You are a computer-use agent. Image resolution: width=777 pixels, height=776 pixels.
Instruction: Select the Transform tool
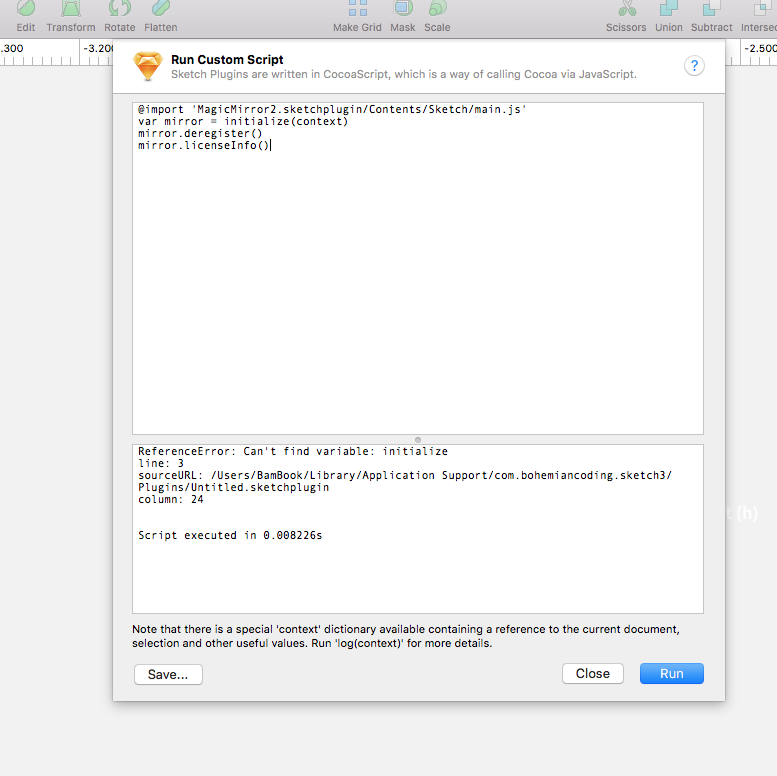coord(71,16)
